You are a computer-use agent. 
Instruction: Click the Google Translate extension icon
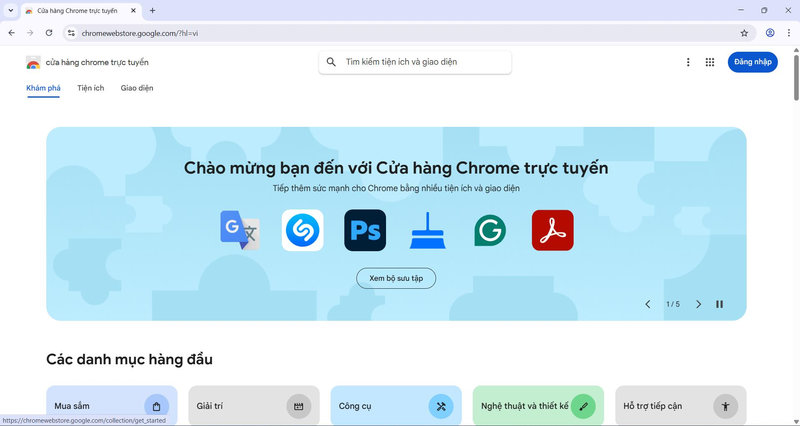[x=240, y=230]
